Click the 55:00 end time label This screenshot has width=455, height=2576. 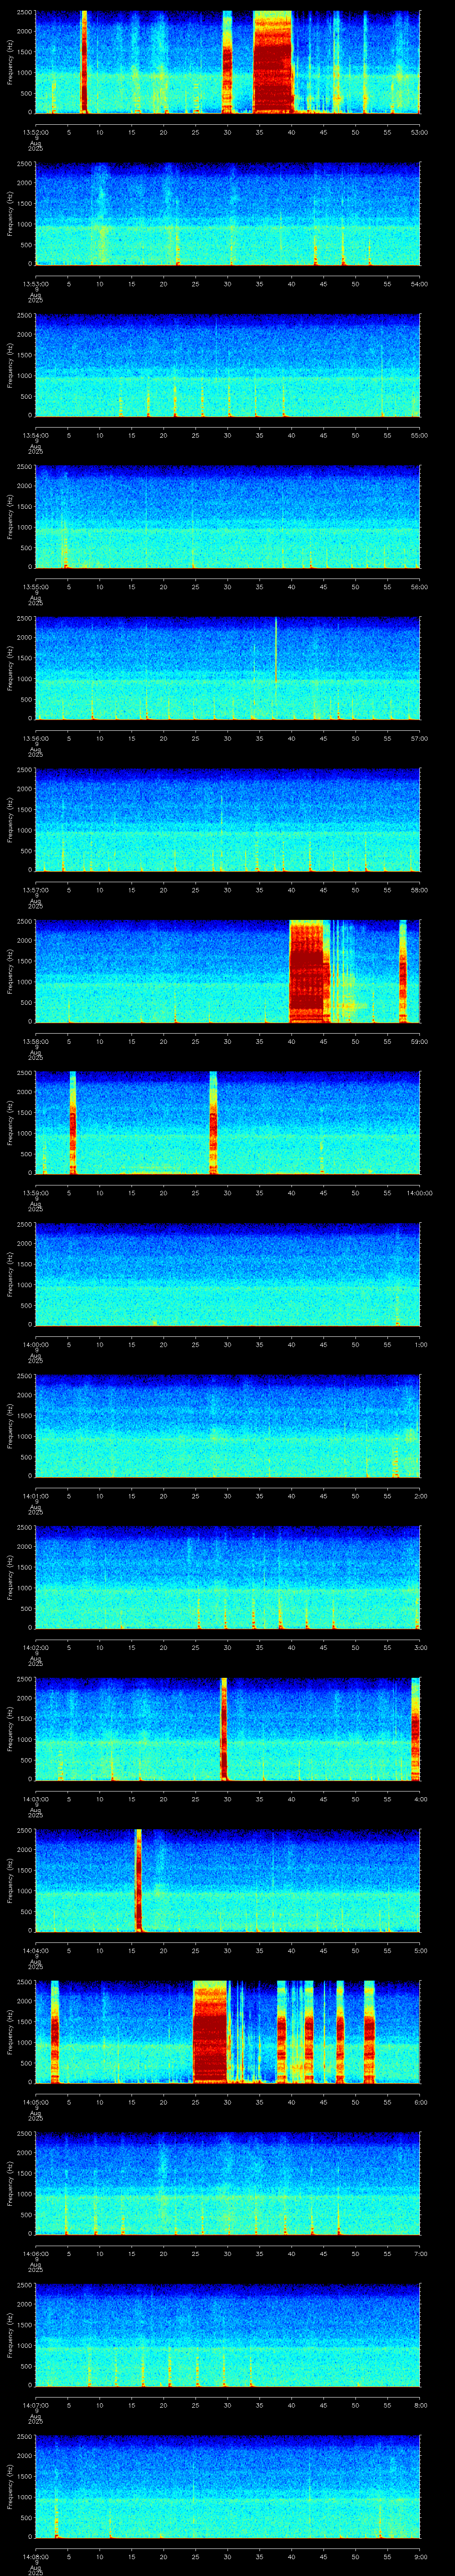coord(419,435)
